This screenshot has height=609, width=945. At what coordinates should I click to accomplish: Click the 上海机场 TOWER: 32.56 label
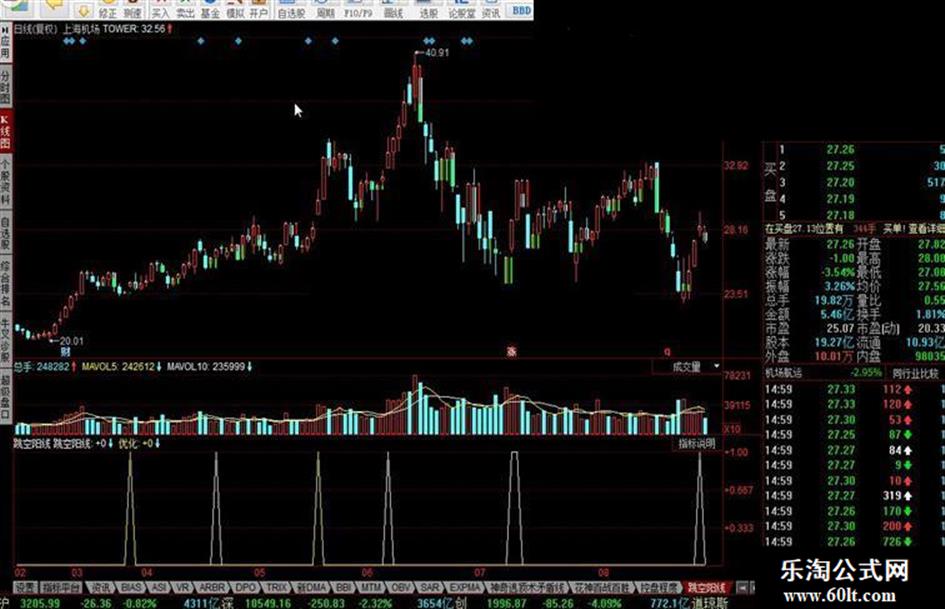click(x=114, y=28)
